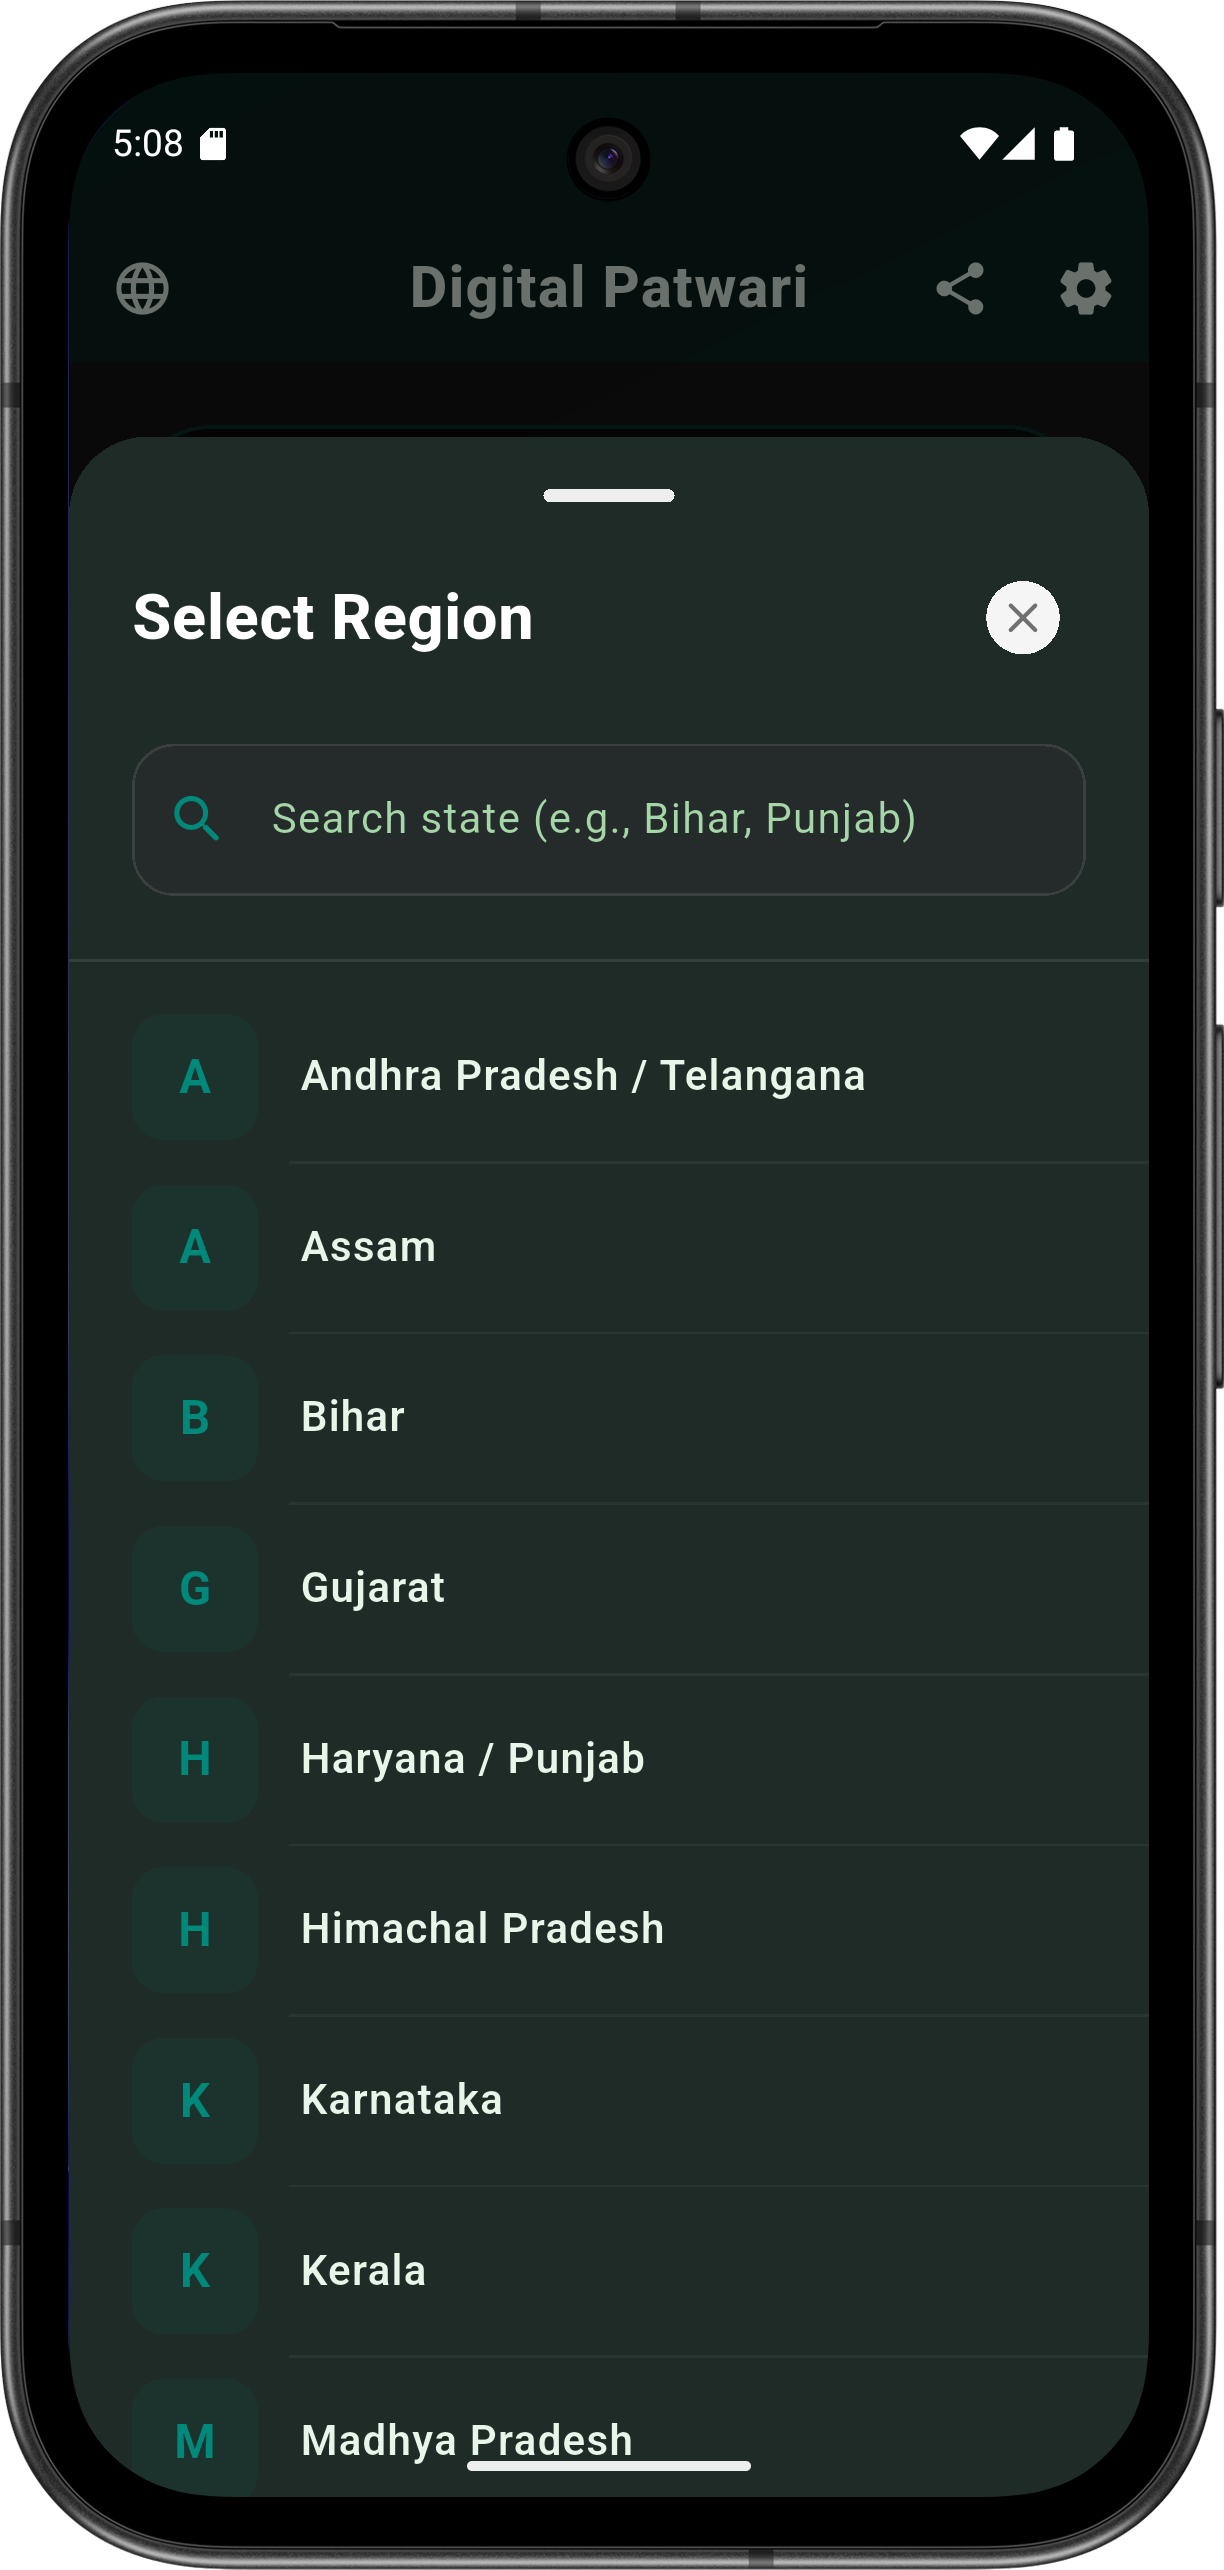Collapse the sheet using the drag handle
Viewport: 1224px width, 2570px height.
tap(610, 496)
